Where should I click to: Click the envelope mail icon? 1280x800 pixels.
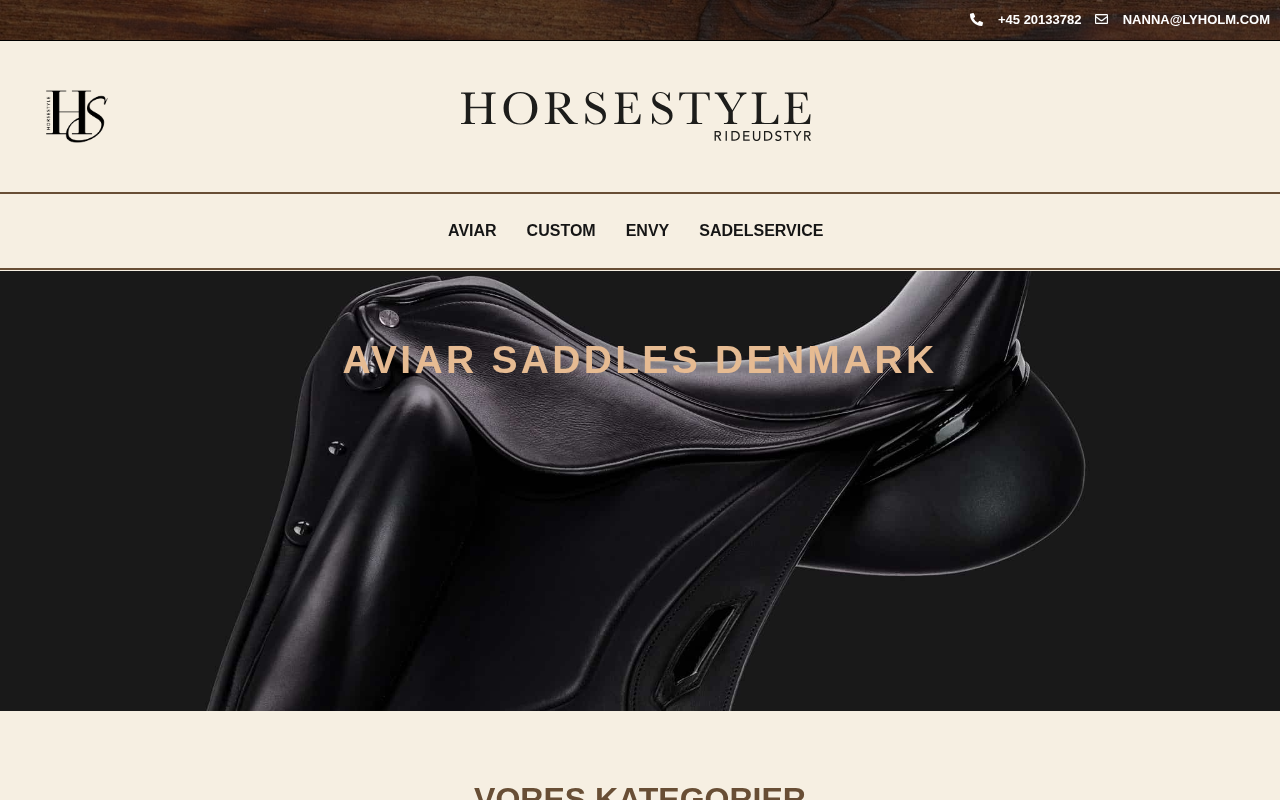(x=1101, y=20)
